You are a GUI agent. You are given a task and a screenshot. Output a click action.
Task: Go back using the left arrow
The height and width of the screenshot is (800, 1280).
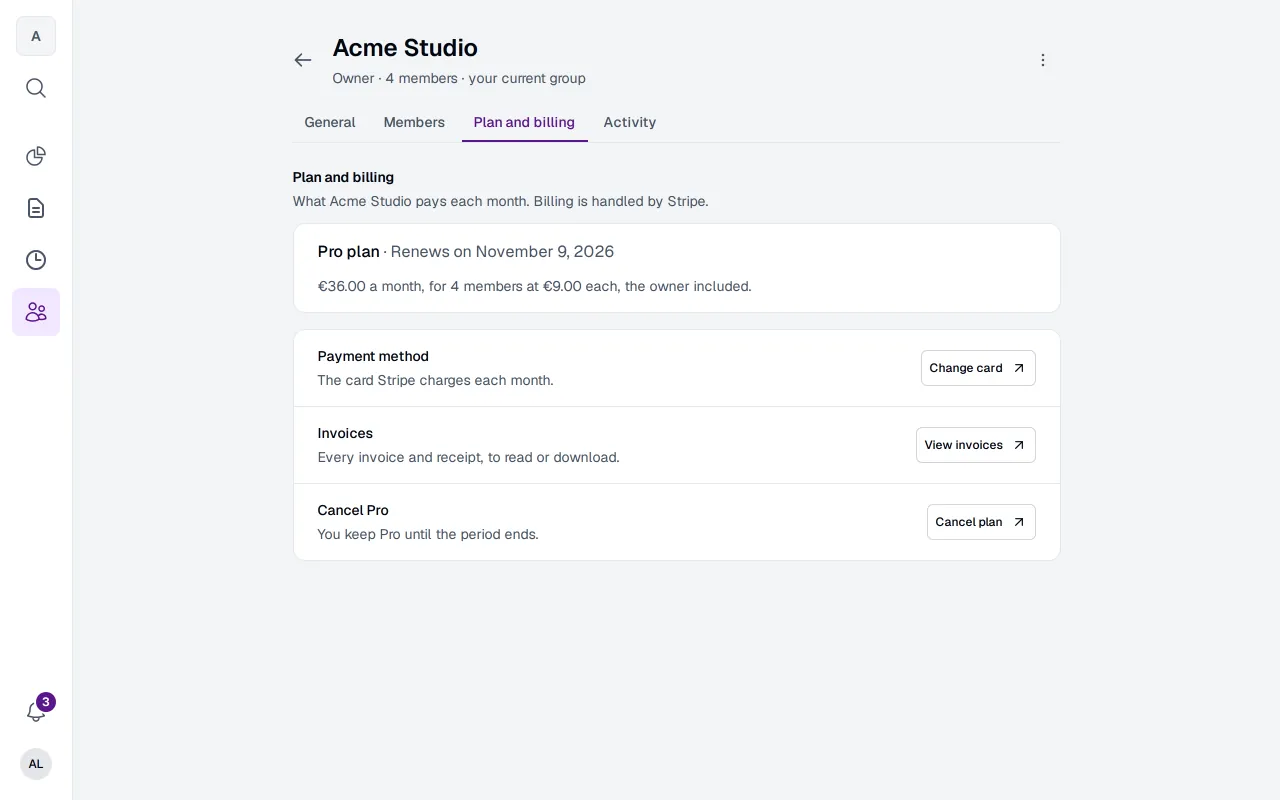(303, 60)
